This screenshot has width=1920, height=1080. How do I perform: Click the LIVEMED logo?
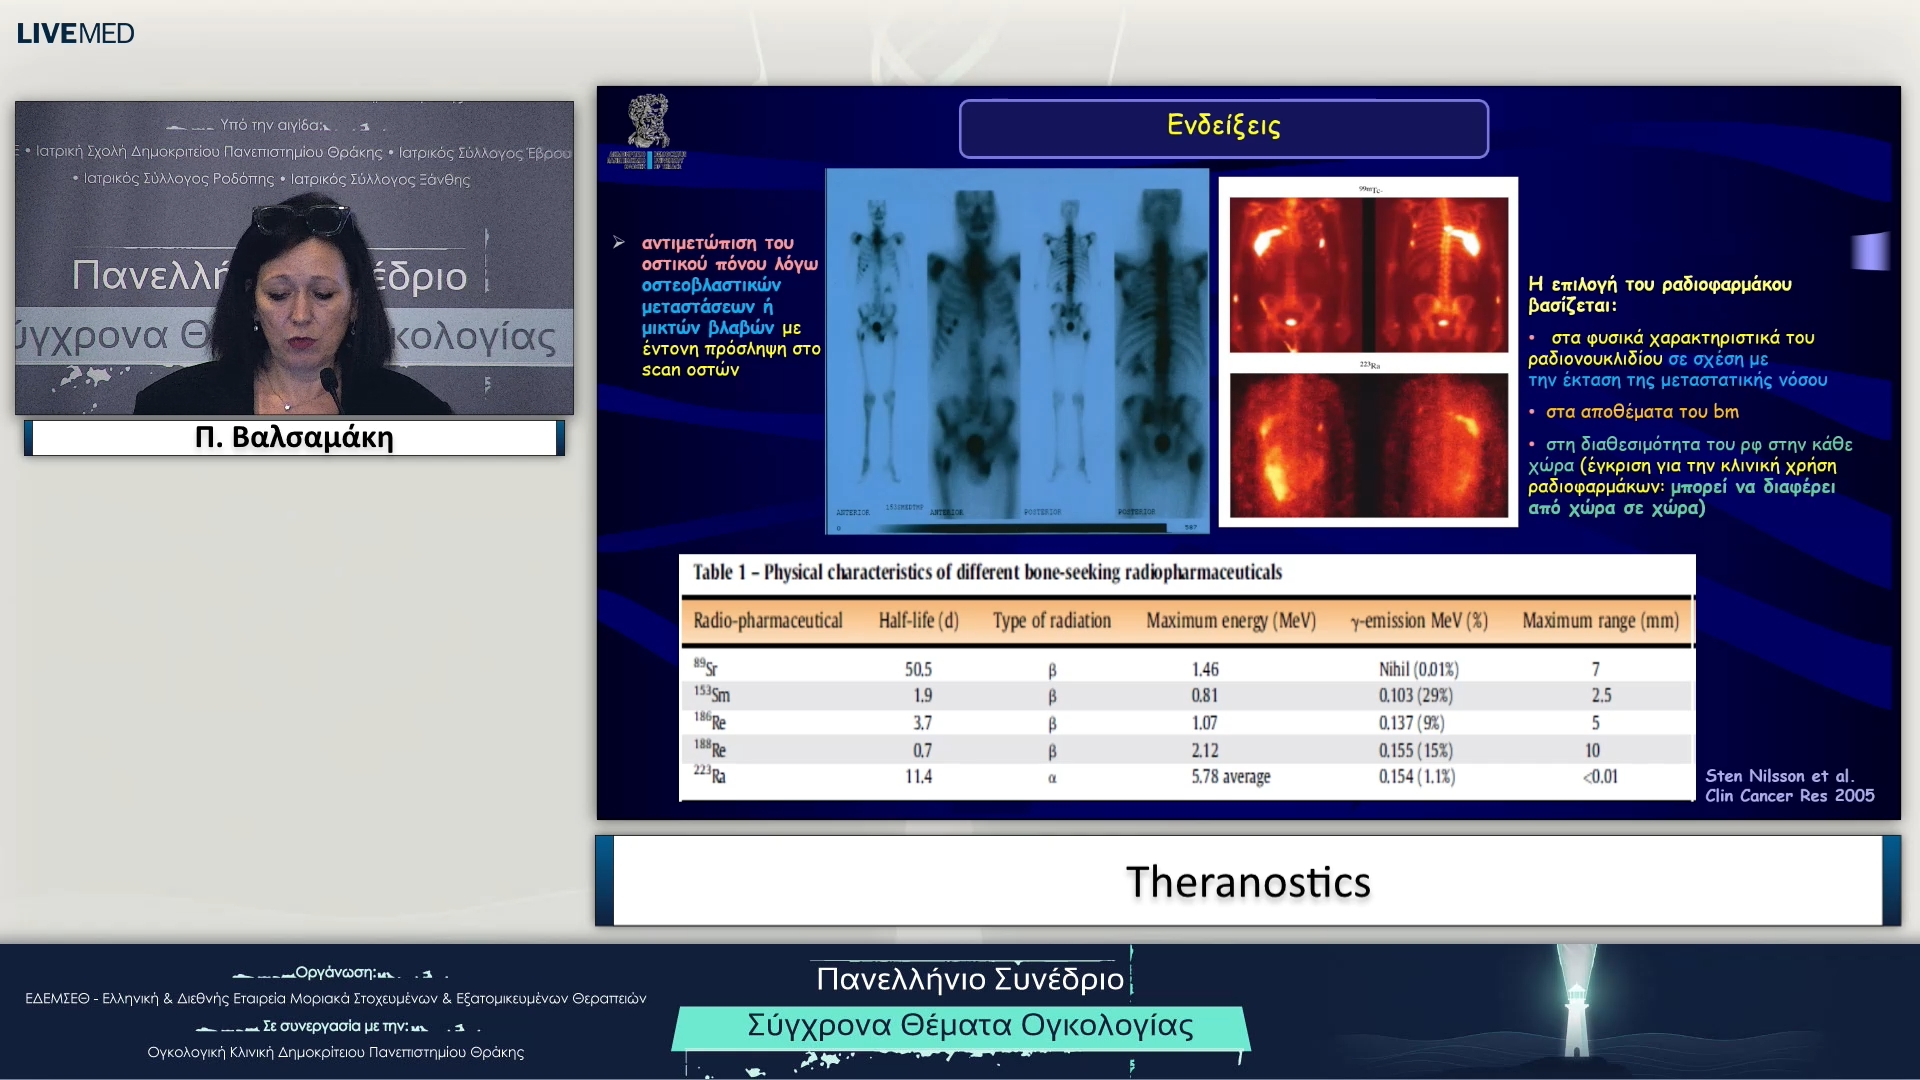pyautogui.click(x=75, y=33)
